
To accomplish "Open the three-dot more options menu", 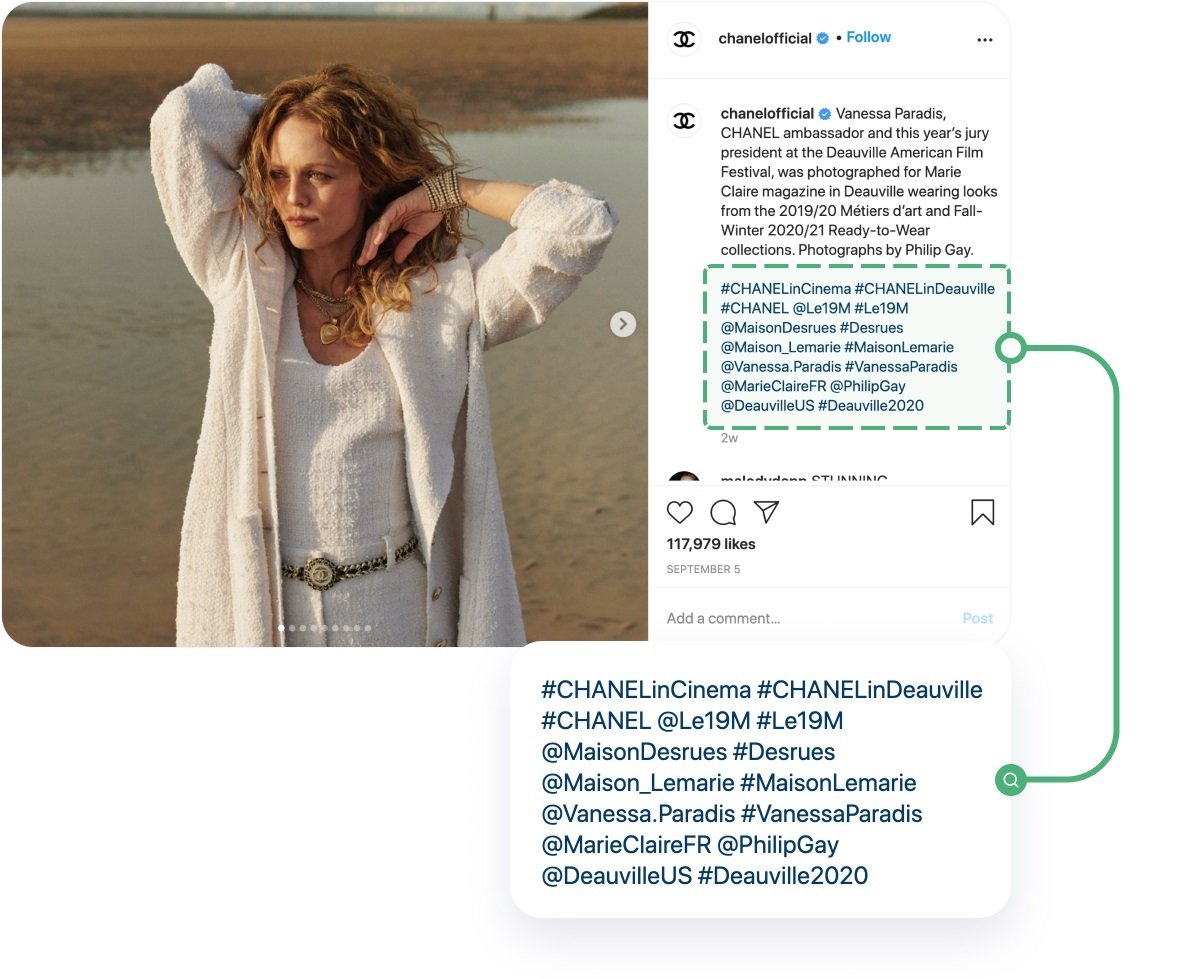I will coord(985,40).
